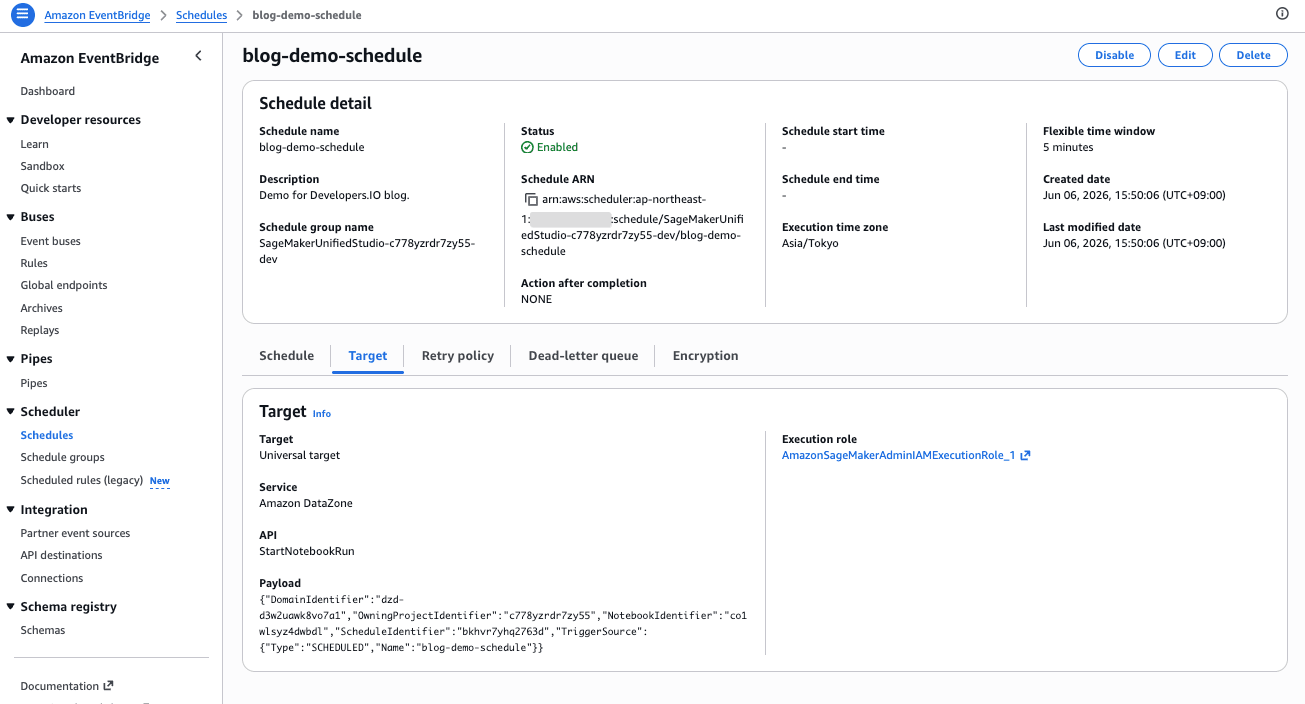This screenshot has width=1305, height=704.
Task: Open Archives in the sidebar
Action: click(x=41, y=308)
